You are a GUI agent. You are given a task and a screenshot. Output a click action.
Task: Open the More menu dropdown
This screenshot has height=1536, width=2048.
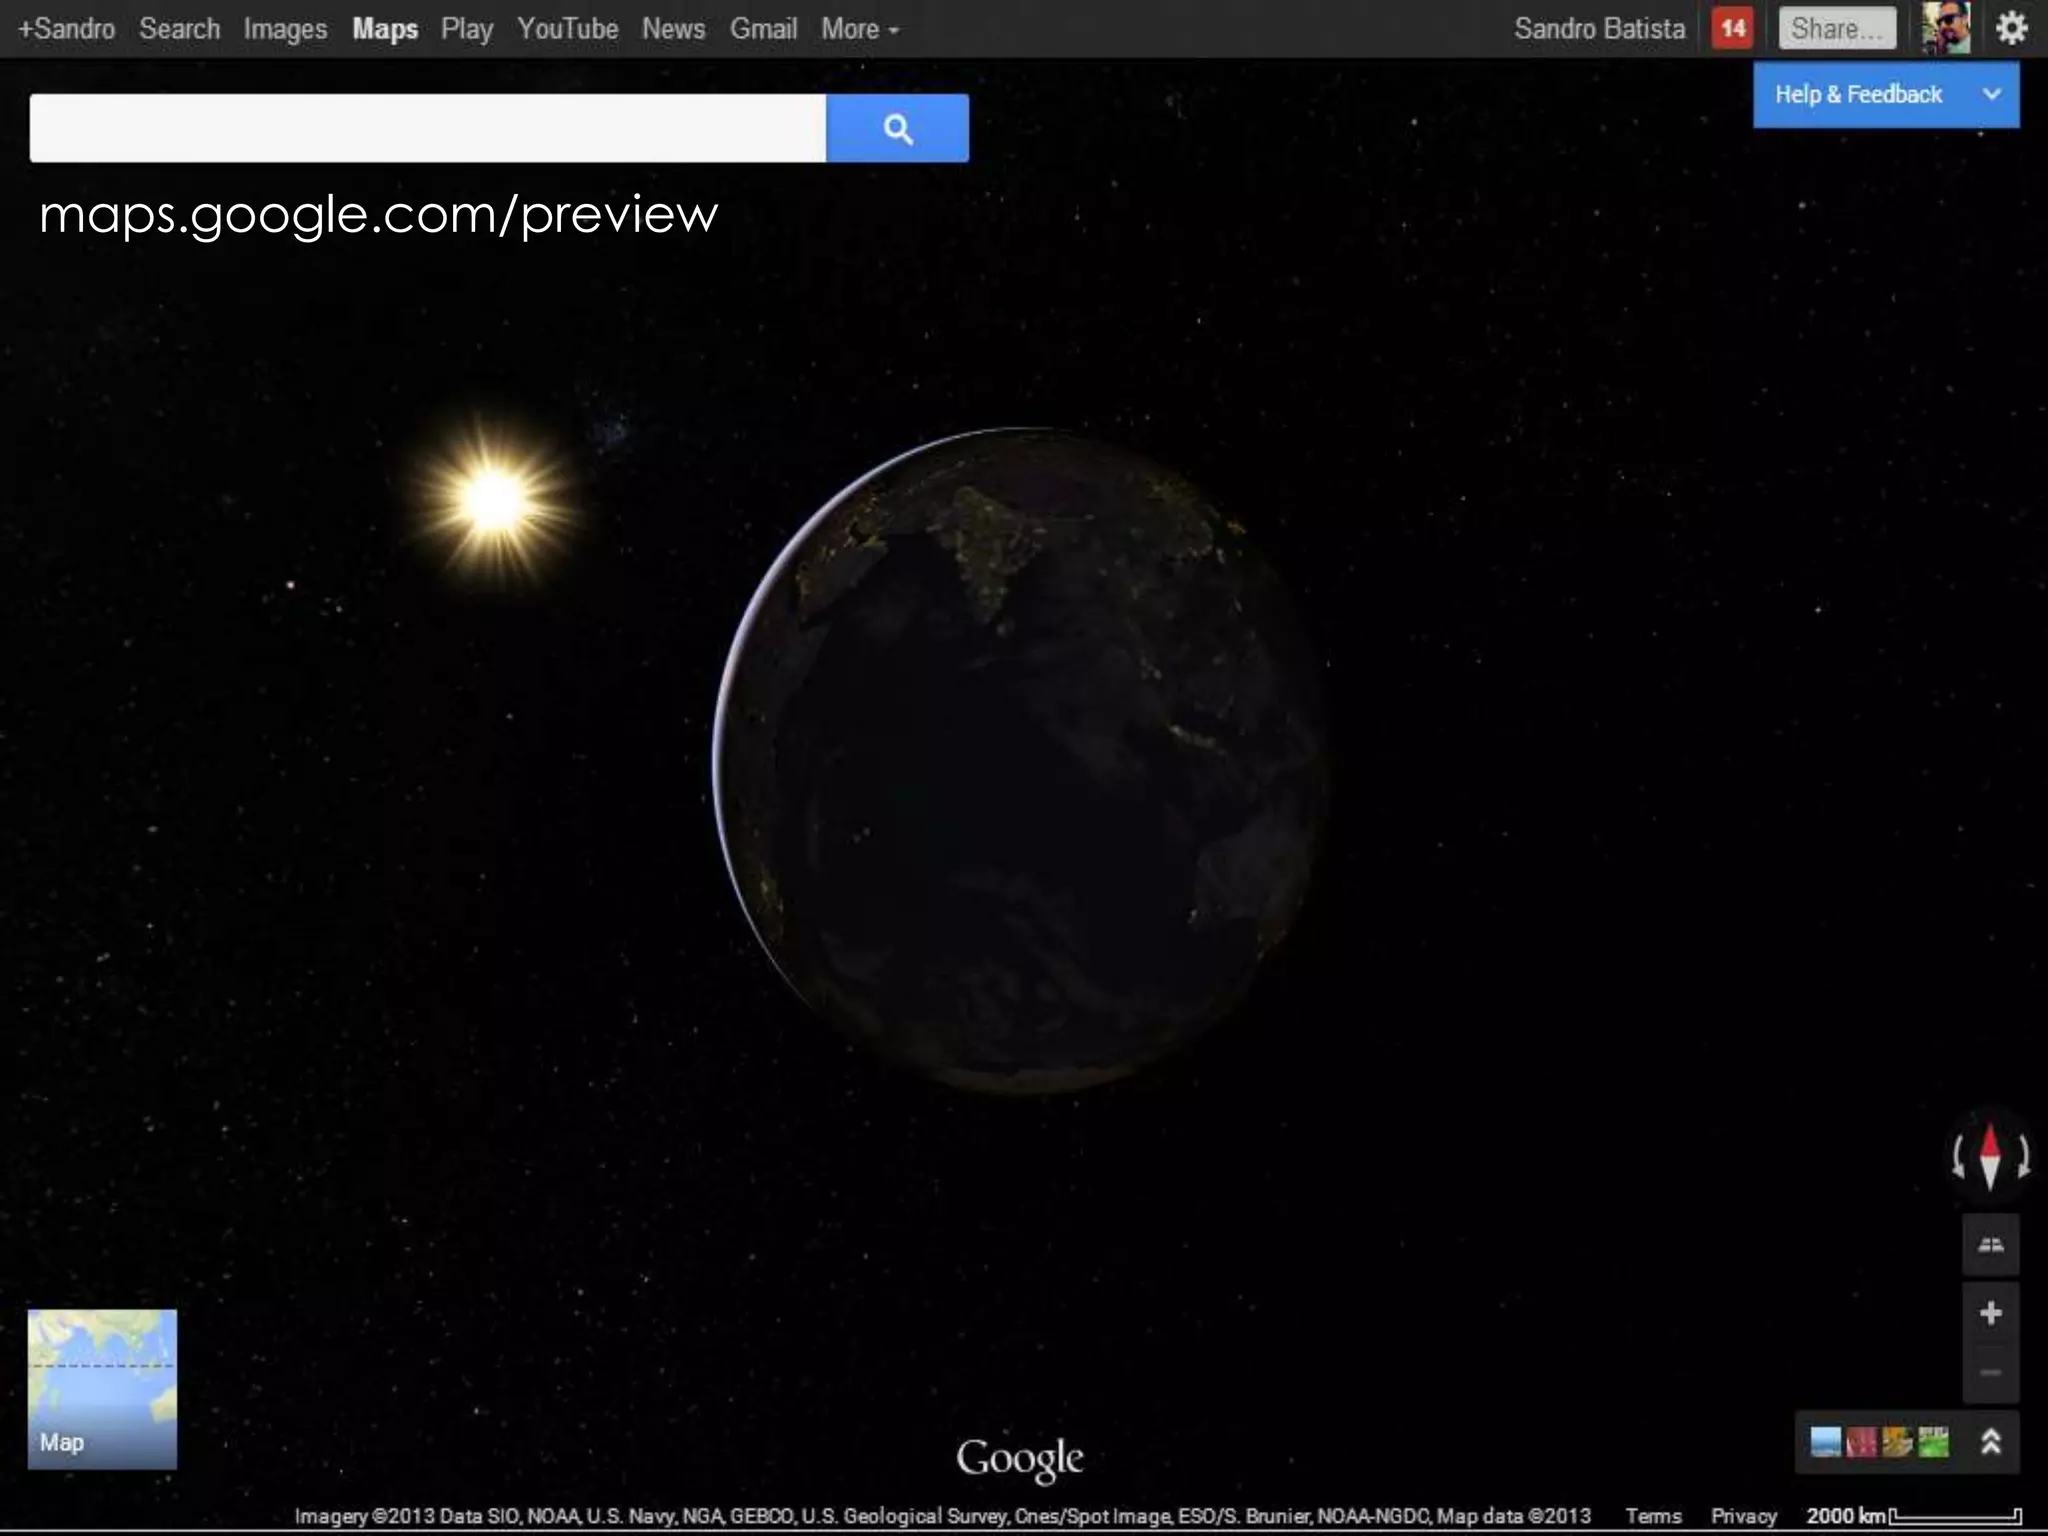pyautogui.click(x=860, y=29)
